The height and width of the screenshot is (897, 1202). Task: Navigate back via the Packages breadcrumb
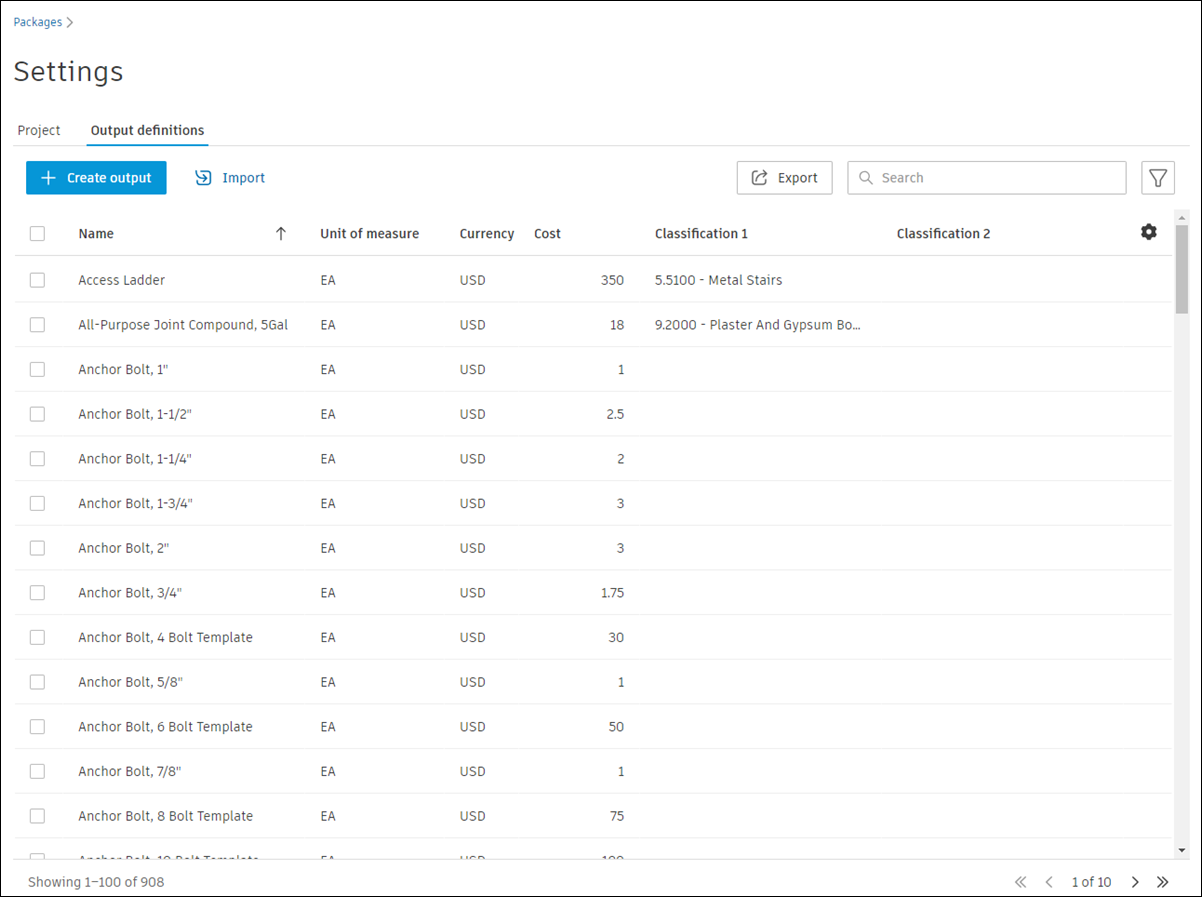coord(38,22)
